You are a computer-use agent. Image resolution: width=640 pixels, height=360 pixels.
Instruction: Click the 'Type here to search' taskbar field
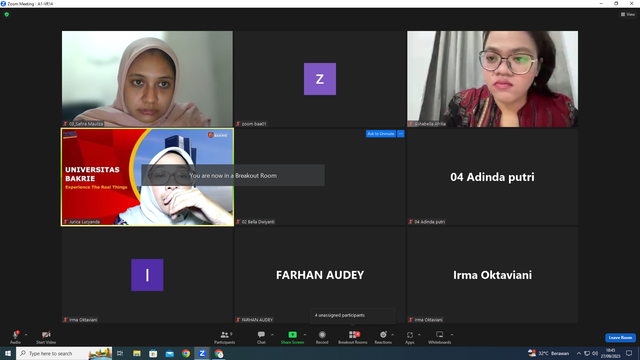coord(64,353)
